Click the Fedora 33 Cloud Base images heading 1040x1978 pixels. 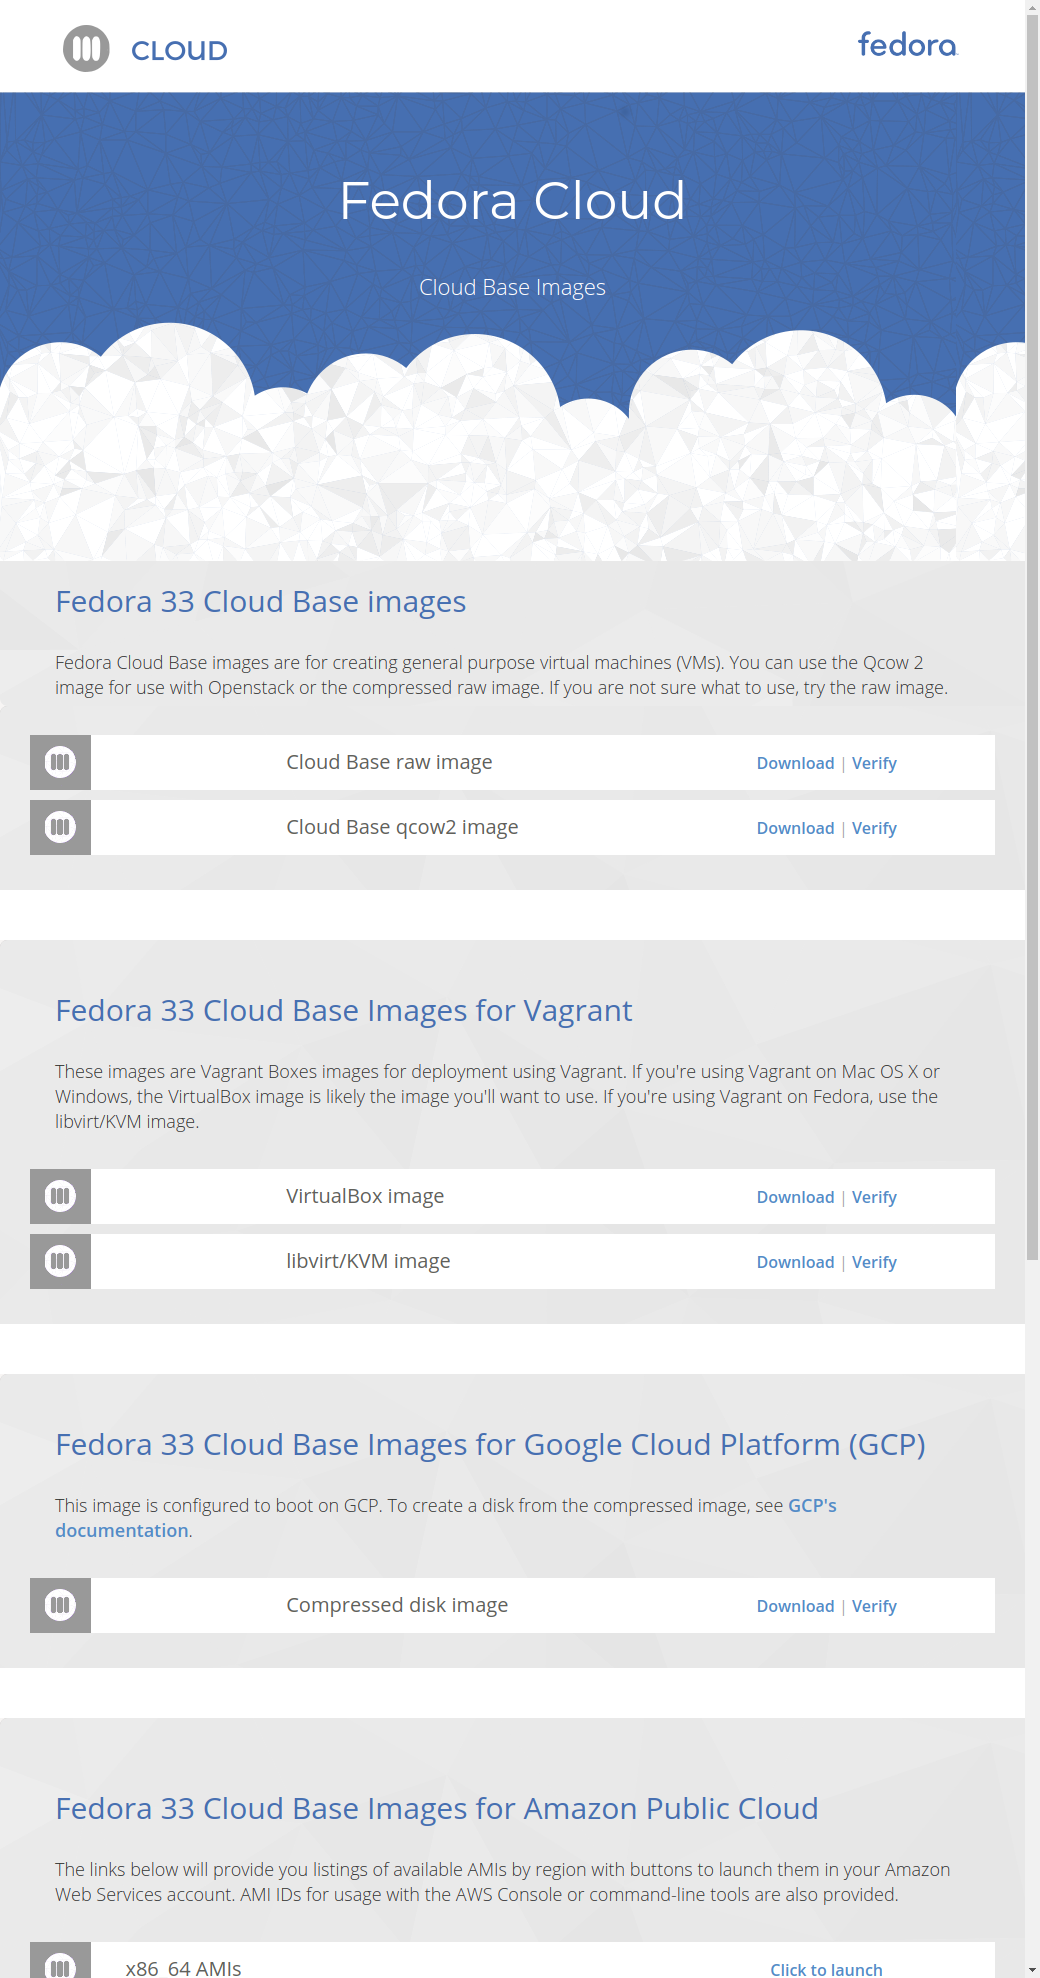(x=261, y=602)
